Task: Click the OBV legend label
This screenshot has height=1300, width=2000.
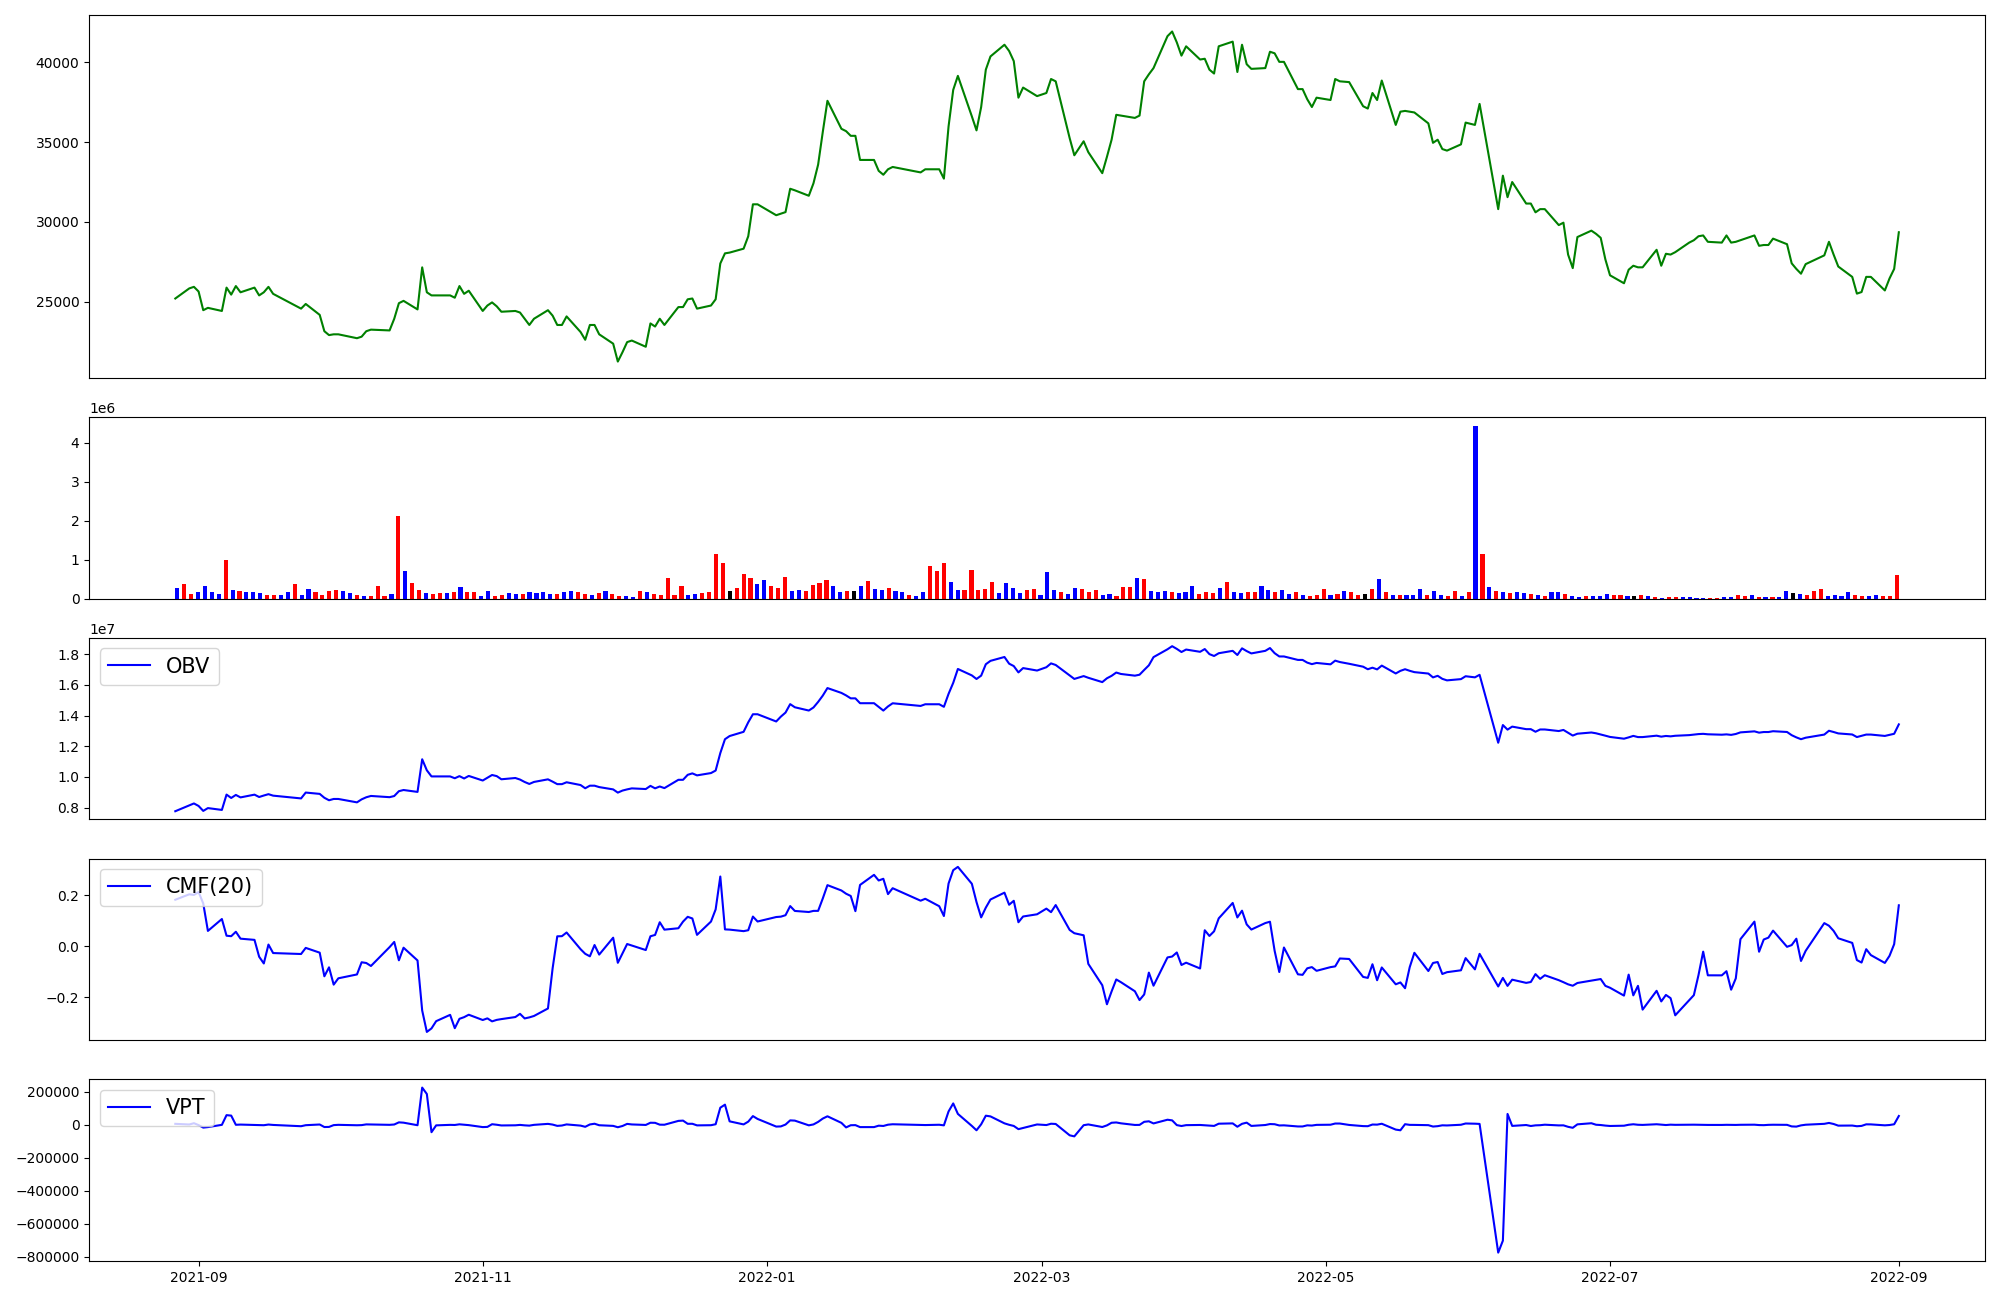Action: [187, 666]
